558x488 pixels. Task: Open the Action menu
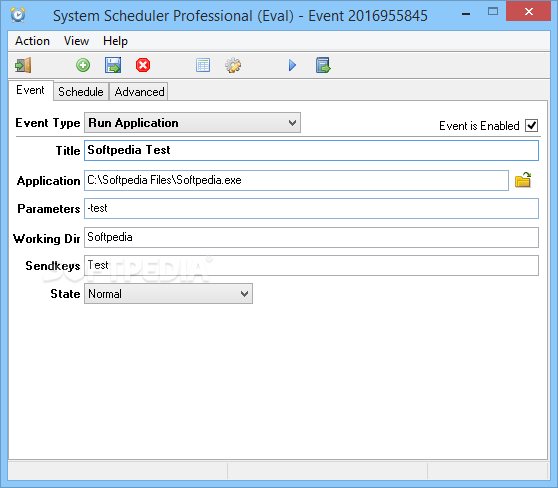click(32, 41)
